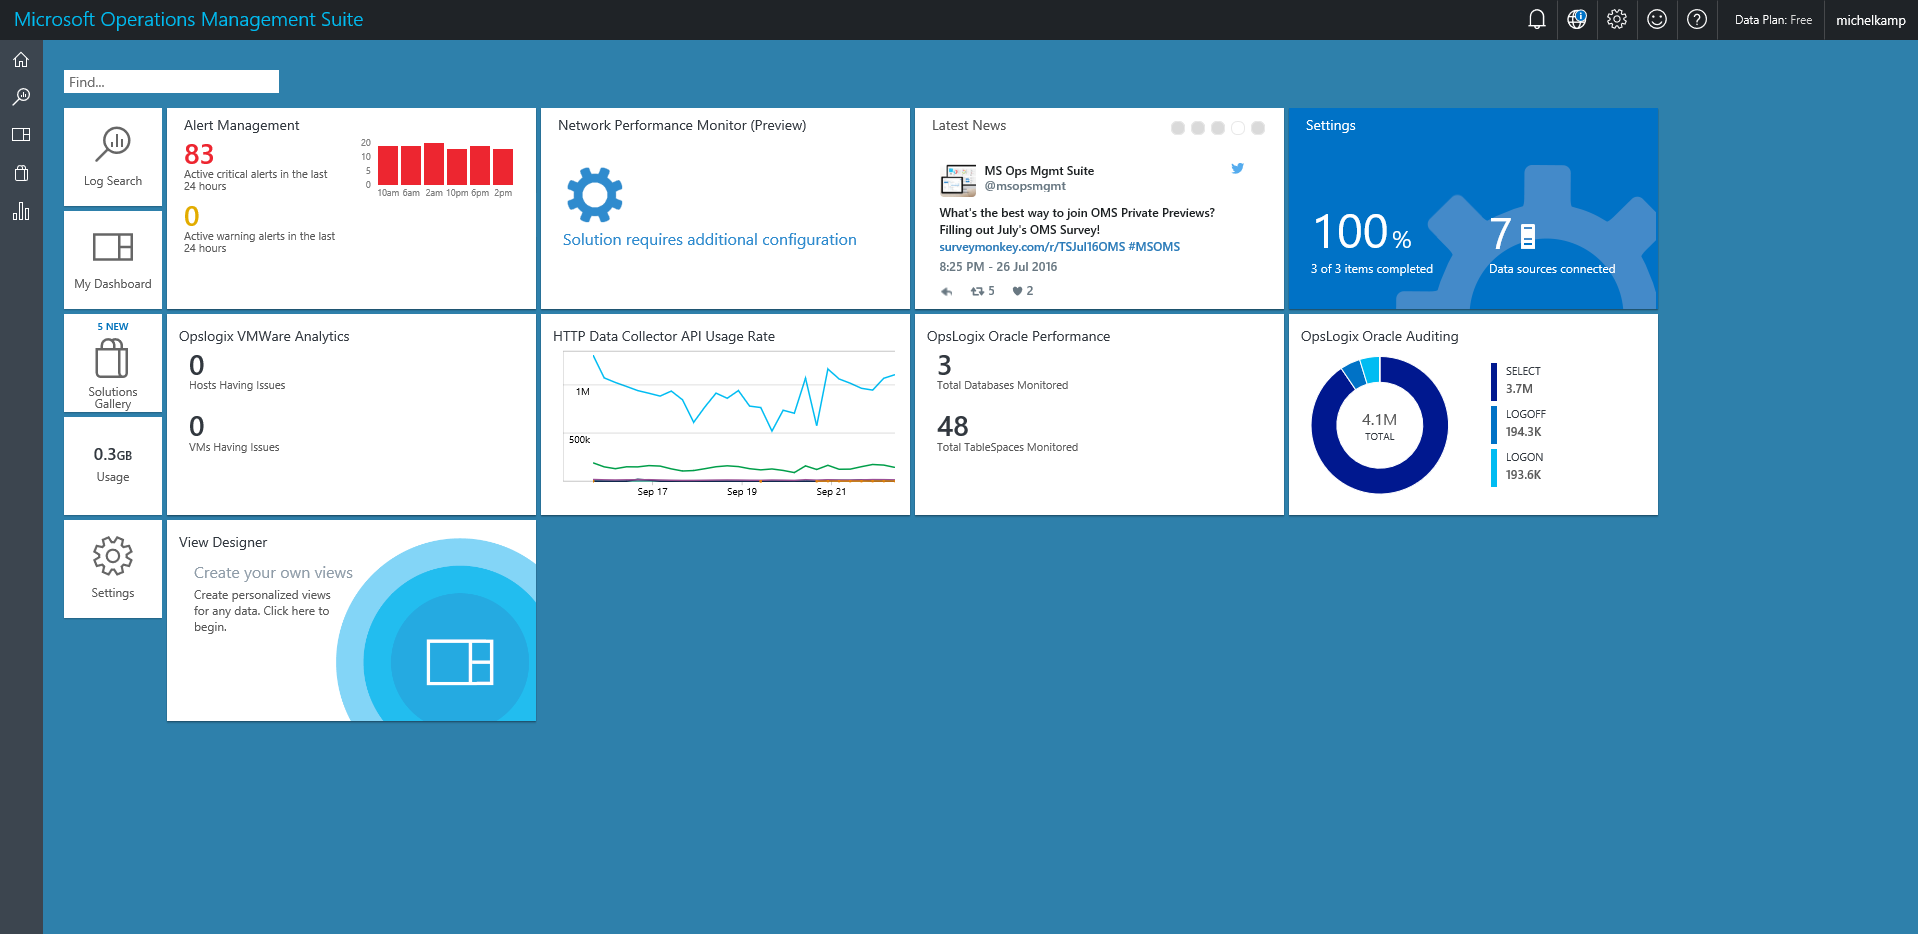Viewport: 1918px width, 934px height.
Task: Open the bar chart usage icon in left sidebar
Action: click(21, 211)
